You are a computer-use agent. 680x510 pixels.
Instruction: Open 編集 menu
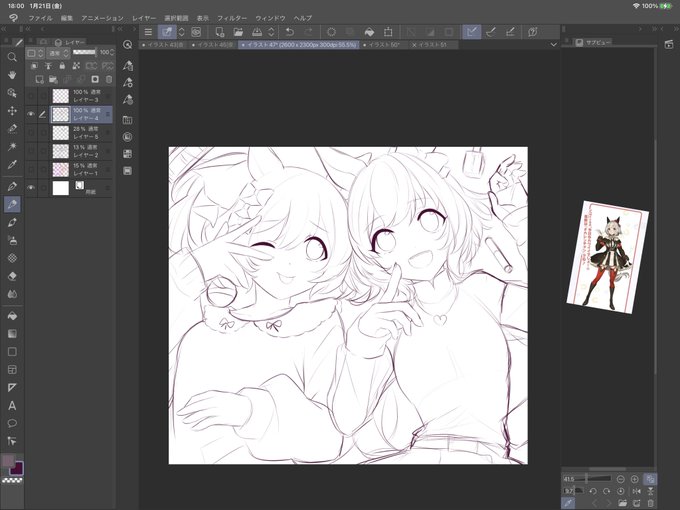(67, 18)
